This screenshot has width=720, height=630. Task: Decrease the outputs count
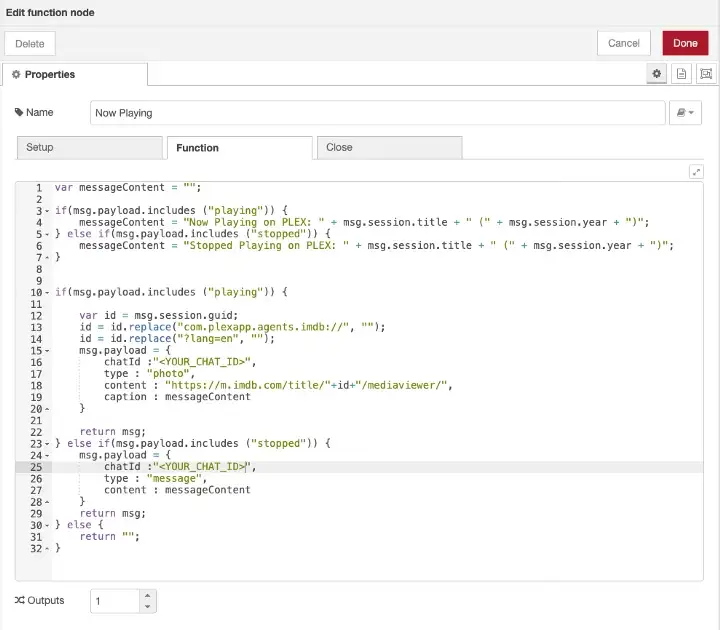coord(147,607)
